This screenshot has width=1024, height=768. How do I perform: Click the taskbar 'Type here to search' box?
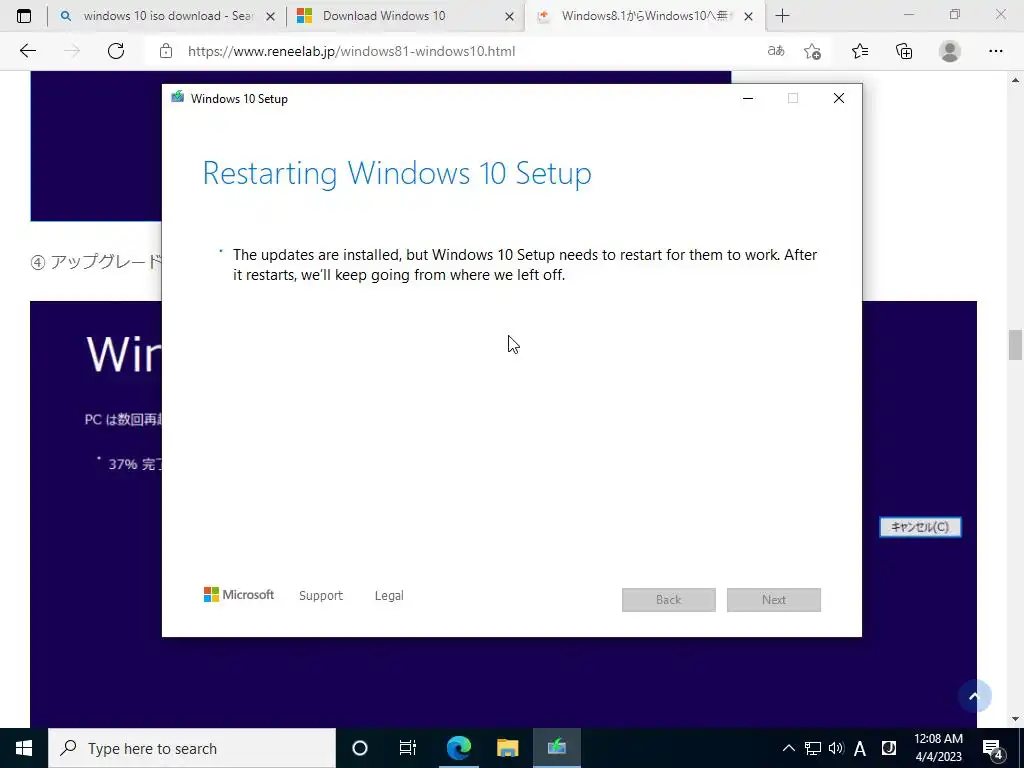click(191, 748)
